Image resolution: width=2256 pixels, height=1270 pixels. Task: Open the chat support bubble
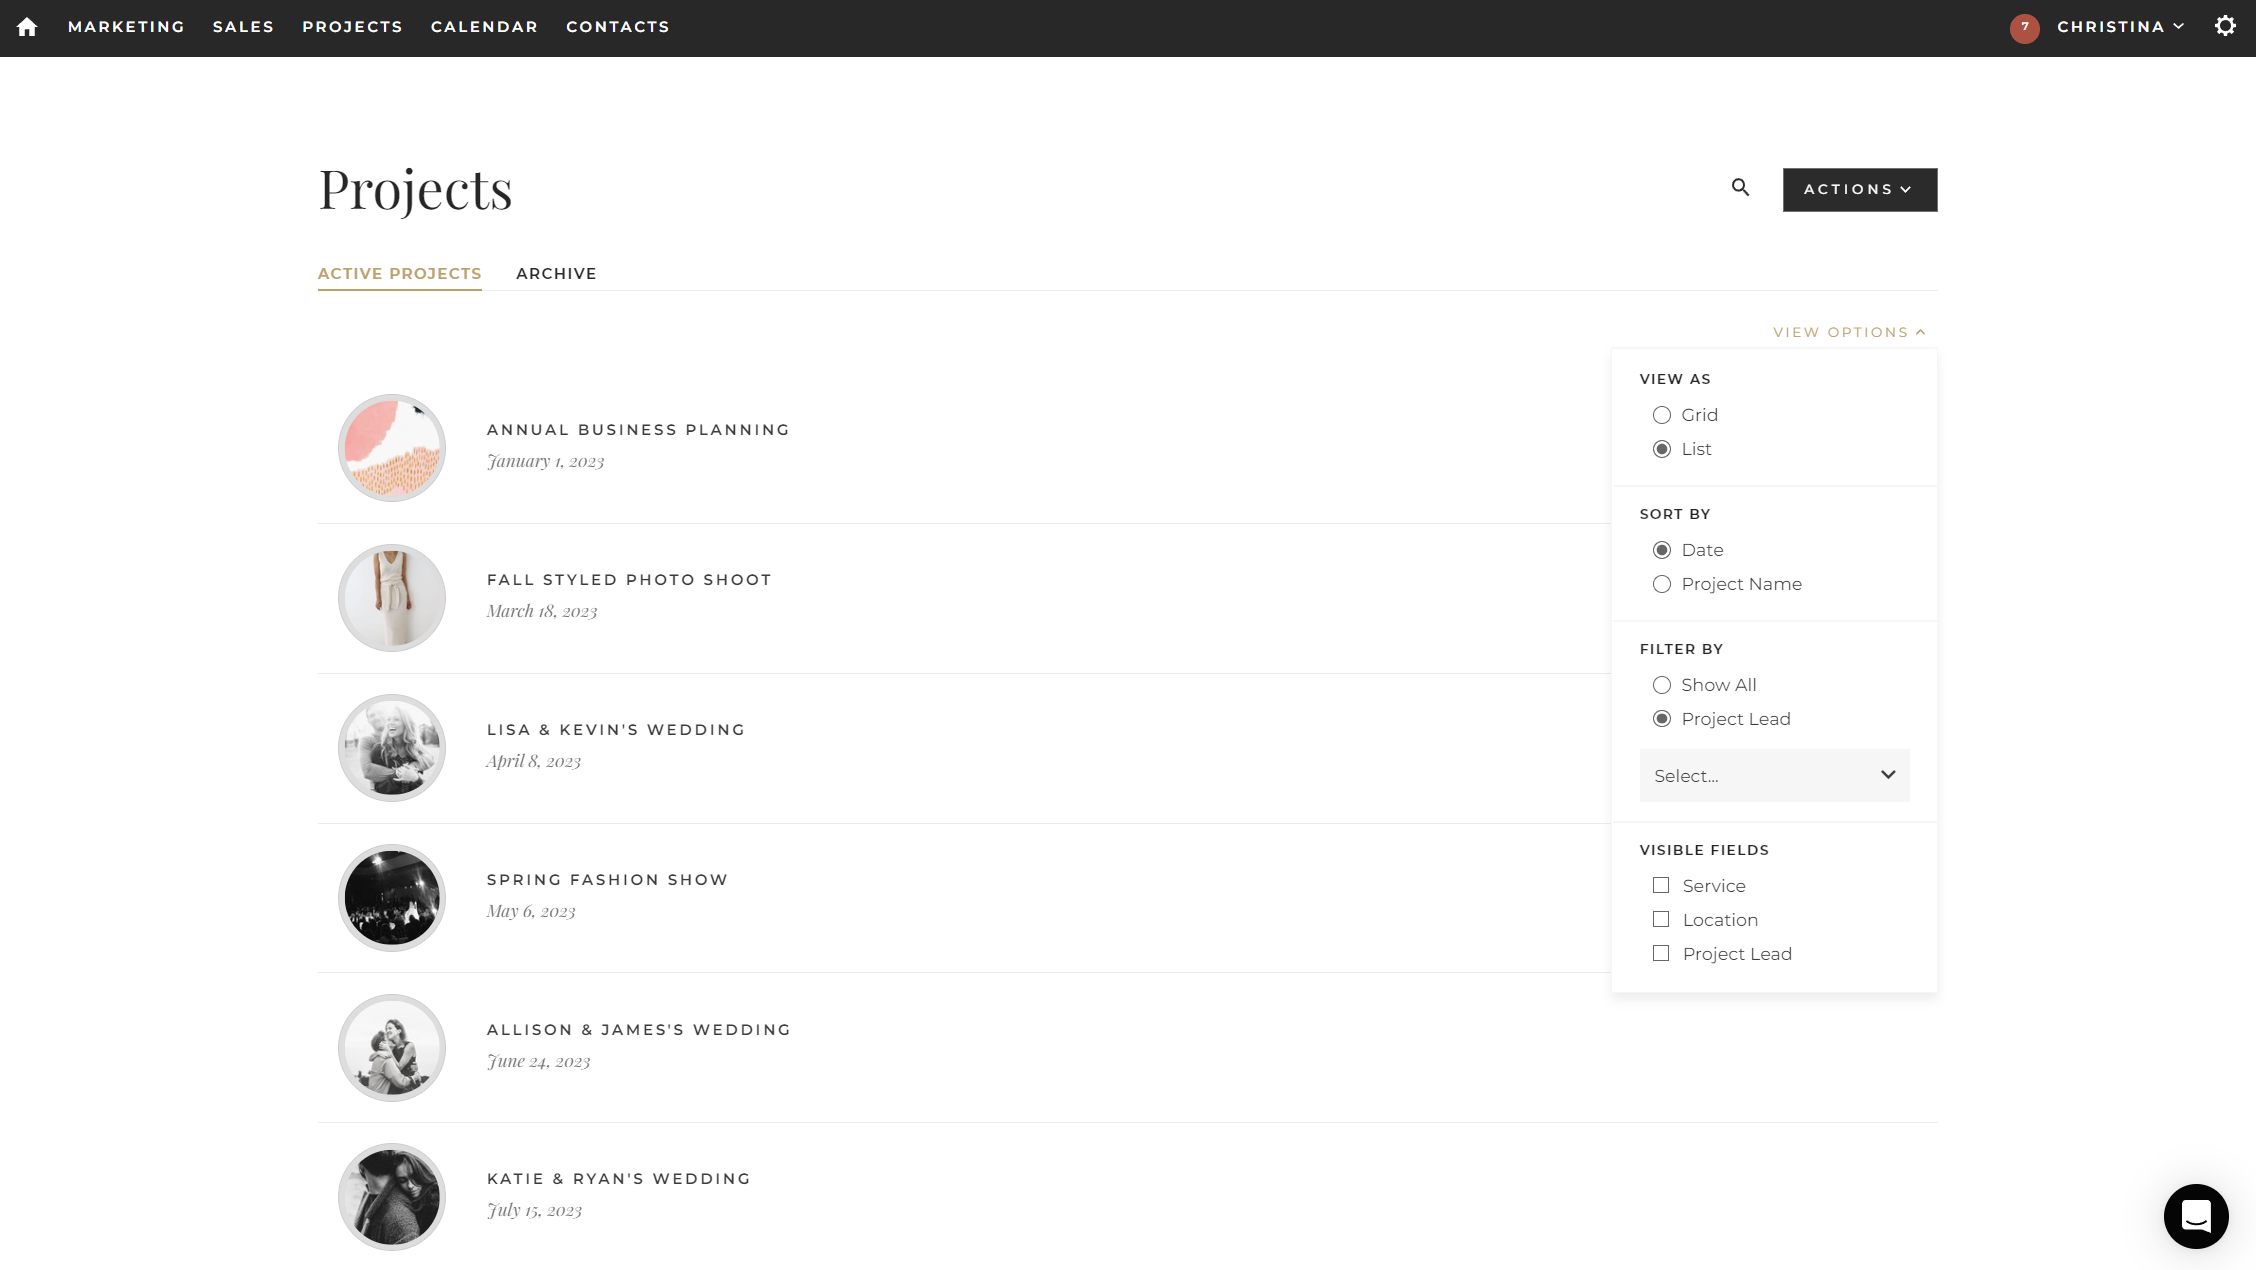[2196, 1216]
